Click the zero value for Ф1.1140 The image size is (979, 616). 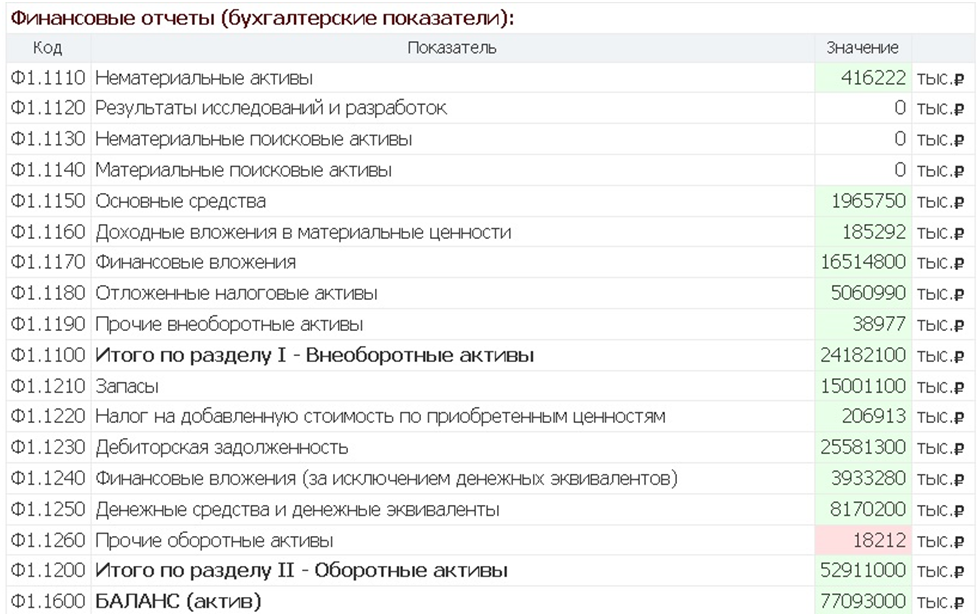pyautogui.click(x=900, y=170)
